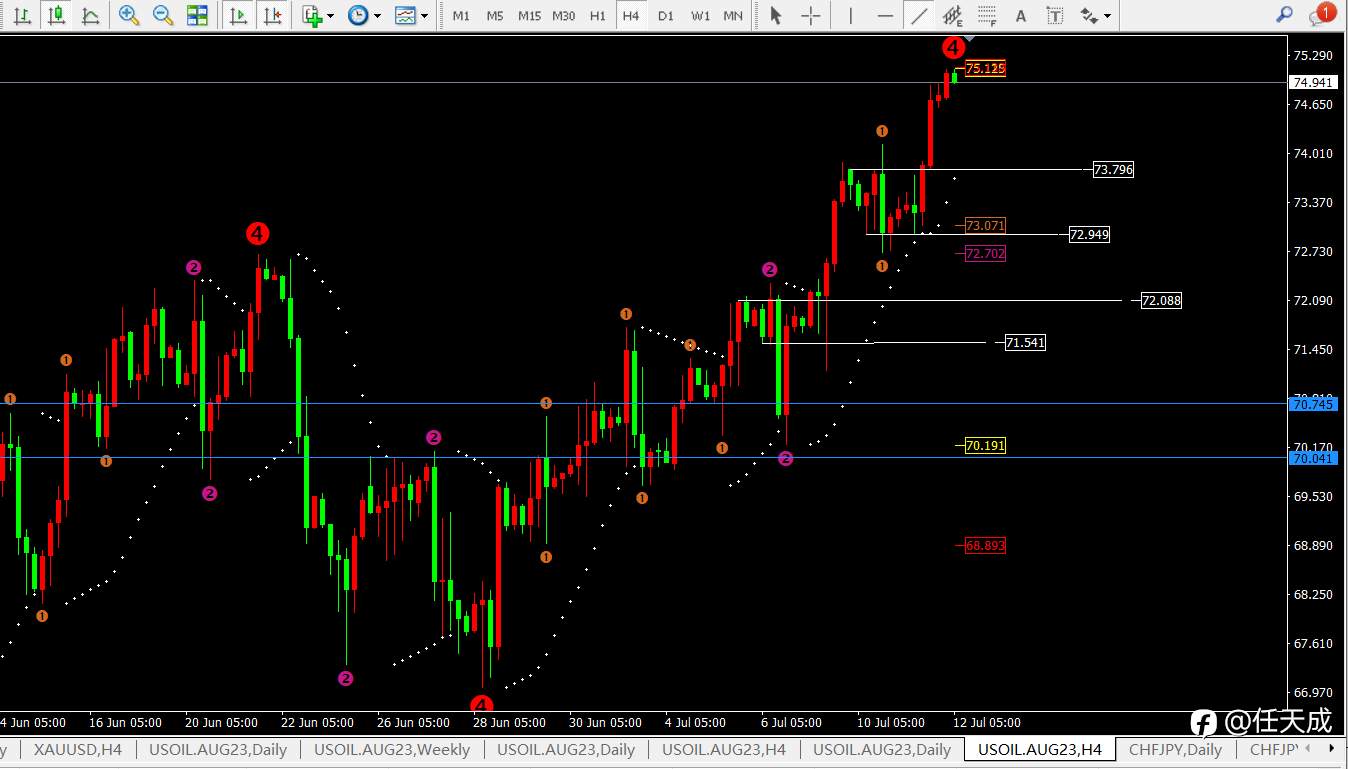
Task: Expand the periods dropdown arrow
Action: [377, 16]
